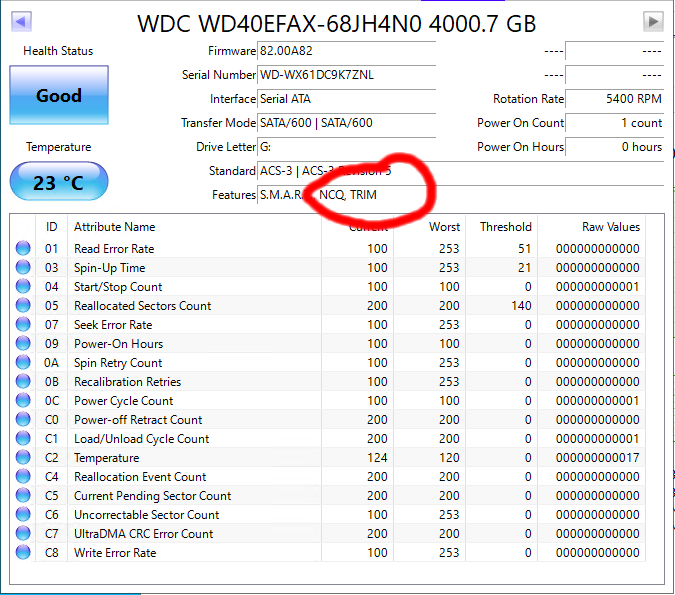Click current value 124 in Temperature row
The height and width of the screenshot is (595, 675).
point(377,458)
